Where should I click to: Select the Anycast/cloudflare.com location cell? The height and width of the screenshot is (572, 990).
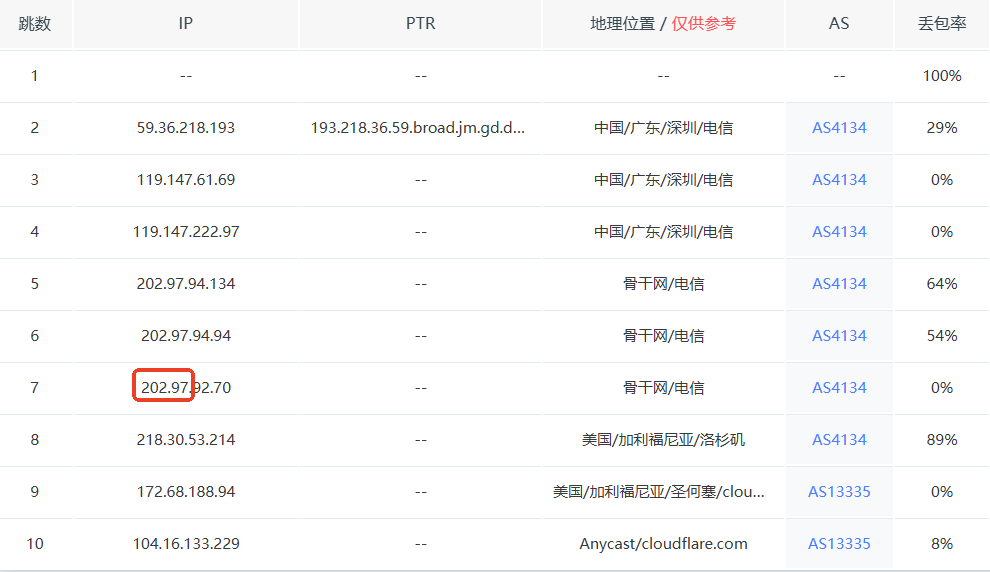[663, 544]
